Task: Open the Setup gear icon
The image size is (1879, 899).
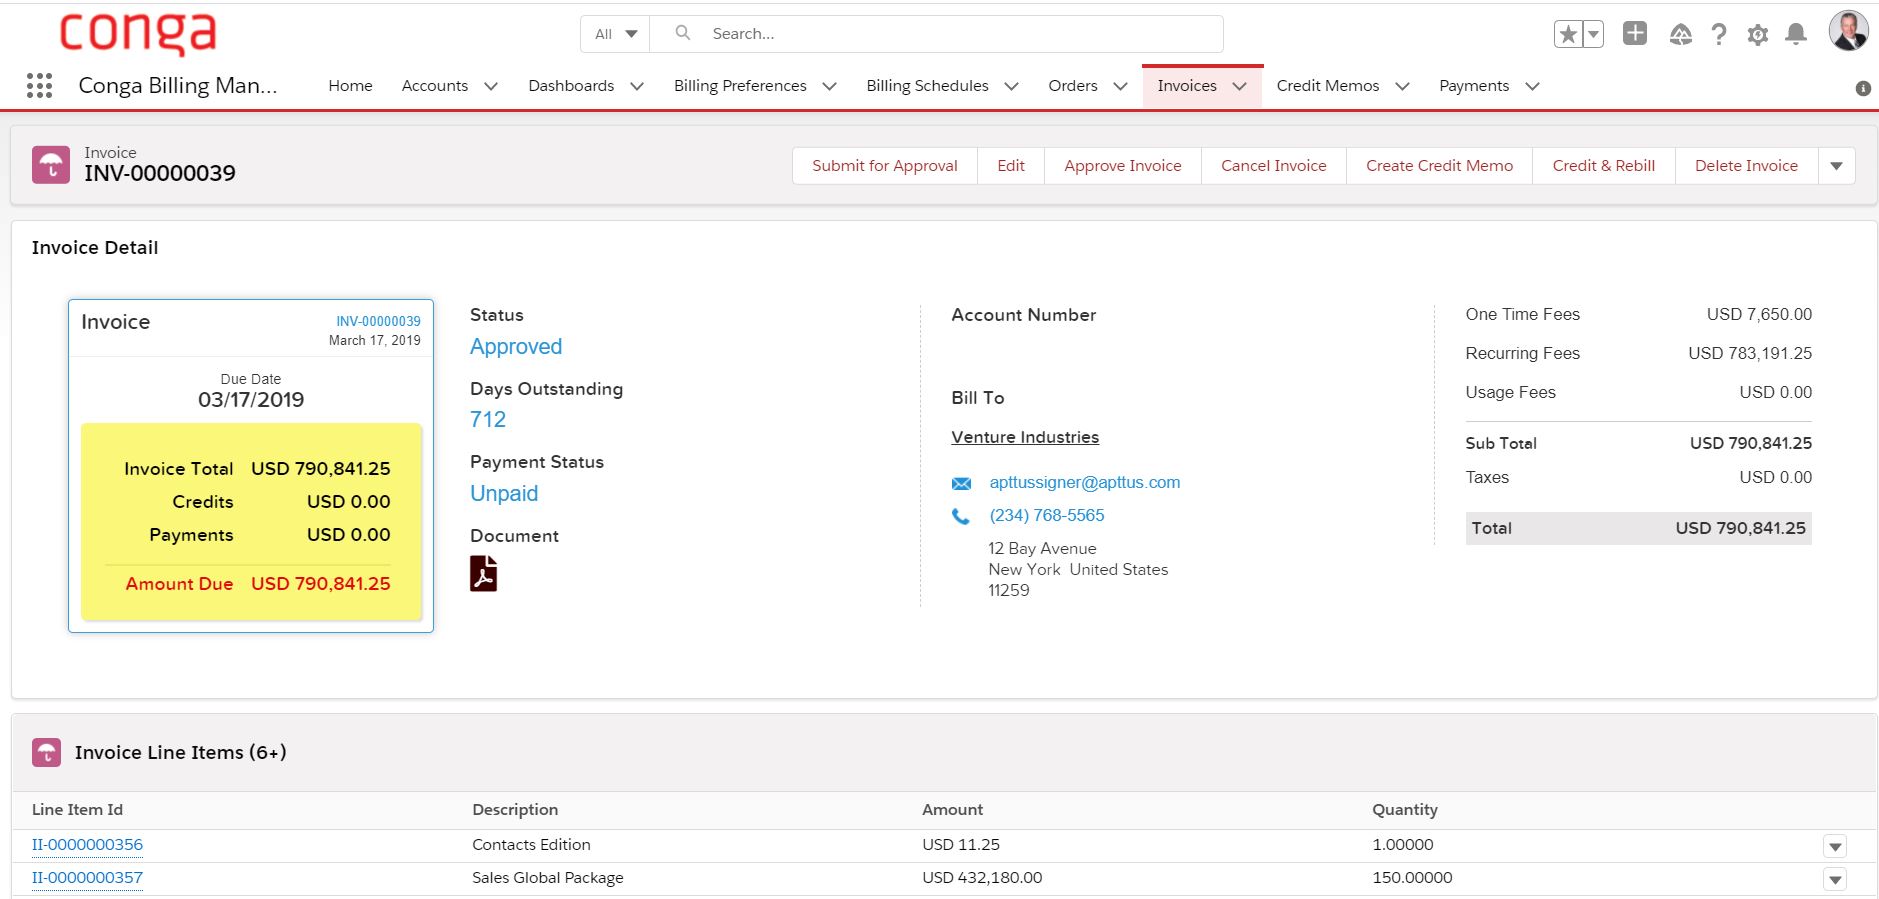Action: pos(1757,35)
